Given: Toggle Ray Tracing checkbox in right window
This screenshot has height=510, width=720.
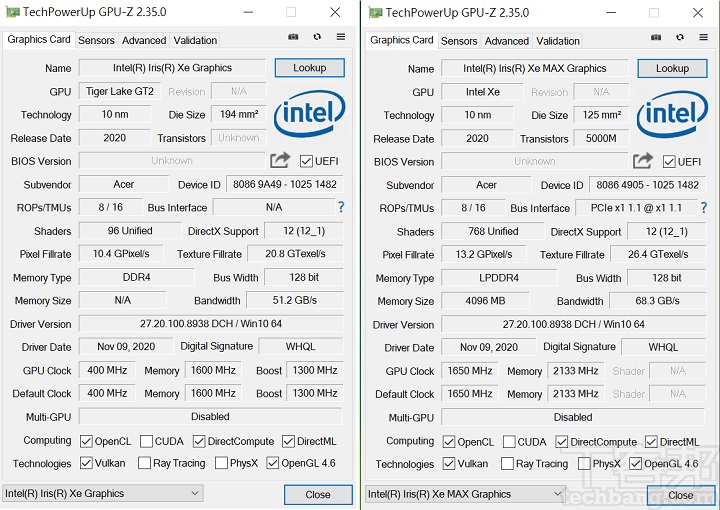Looking at the screenshot, I should coord(508,464).
